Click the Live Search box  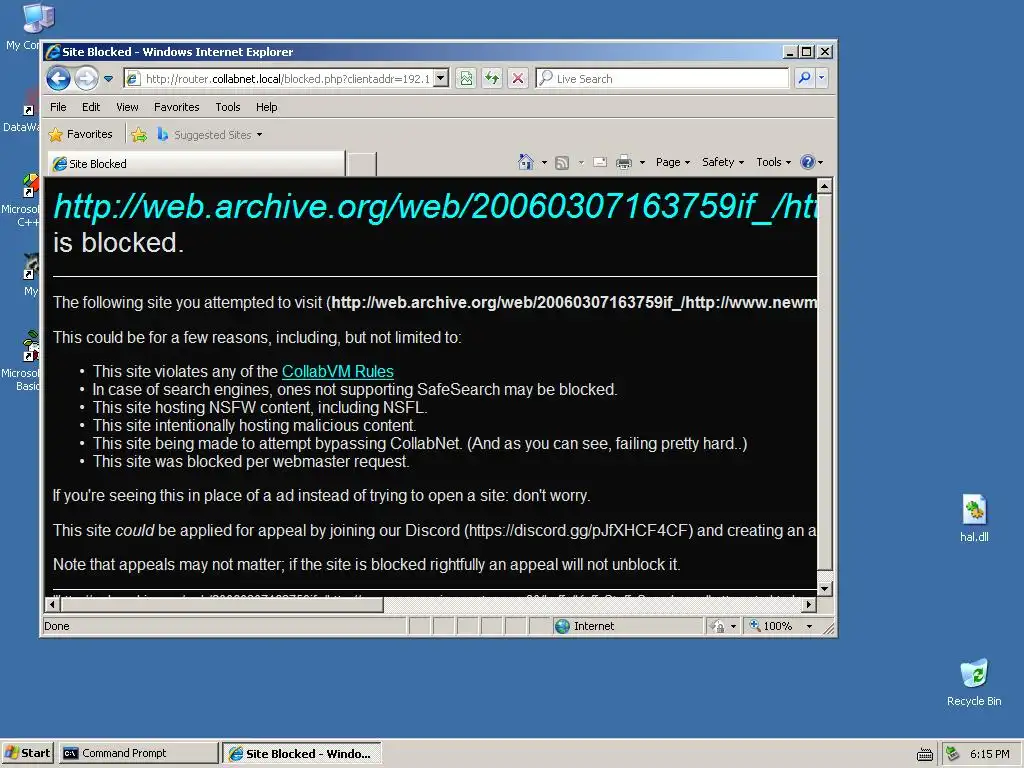coord(662,79)
